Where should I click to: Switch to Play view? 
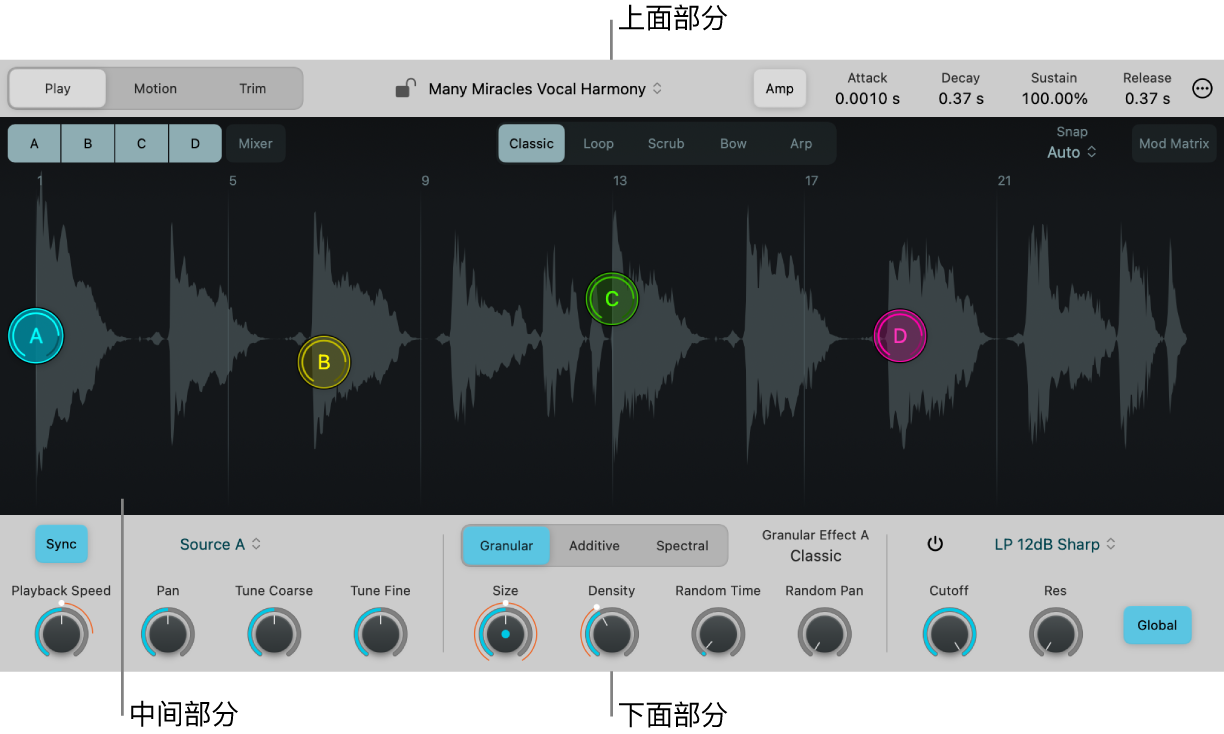pos(58,88)
